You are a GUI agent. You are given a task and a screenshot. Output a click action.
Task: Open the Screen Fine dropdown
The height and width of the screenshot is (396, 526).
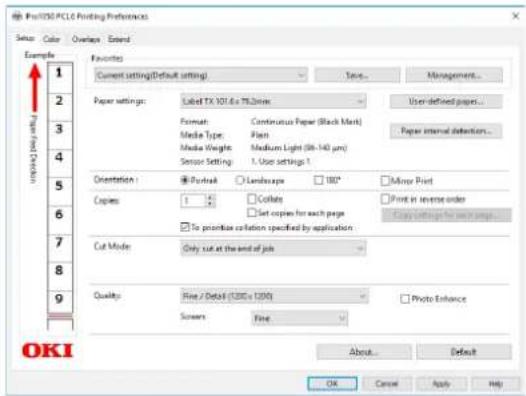coord(299,318)
